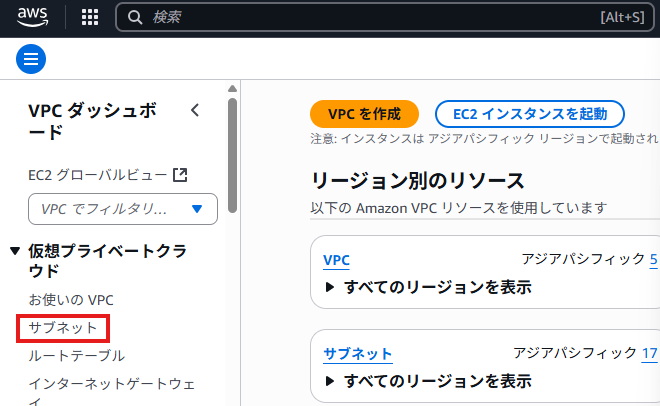Collapse the 仮想プライベートクラウド section triangle
The image size is (660, 406).
15,251
